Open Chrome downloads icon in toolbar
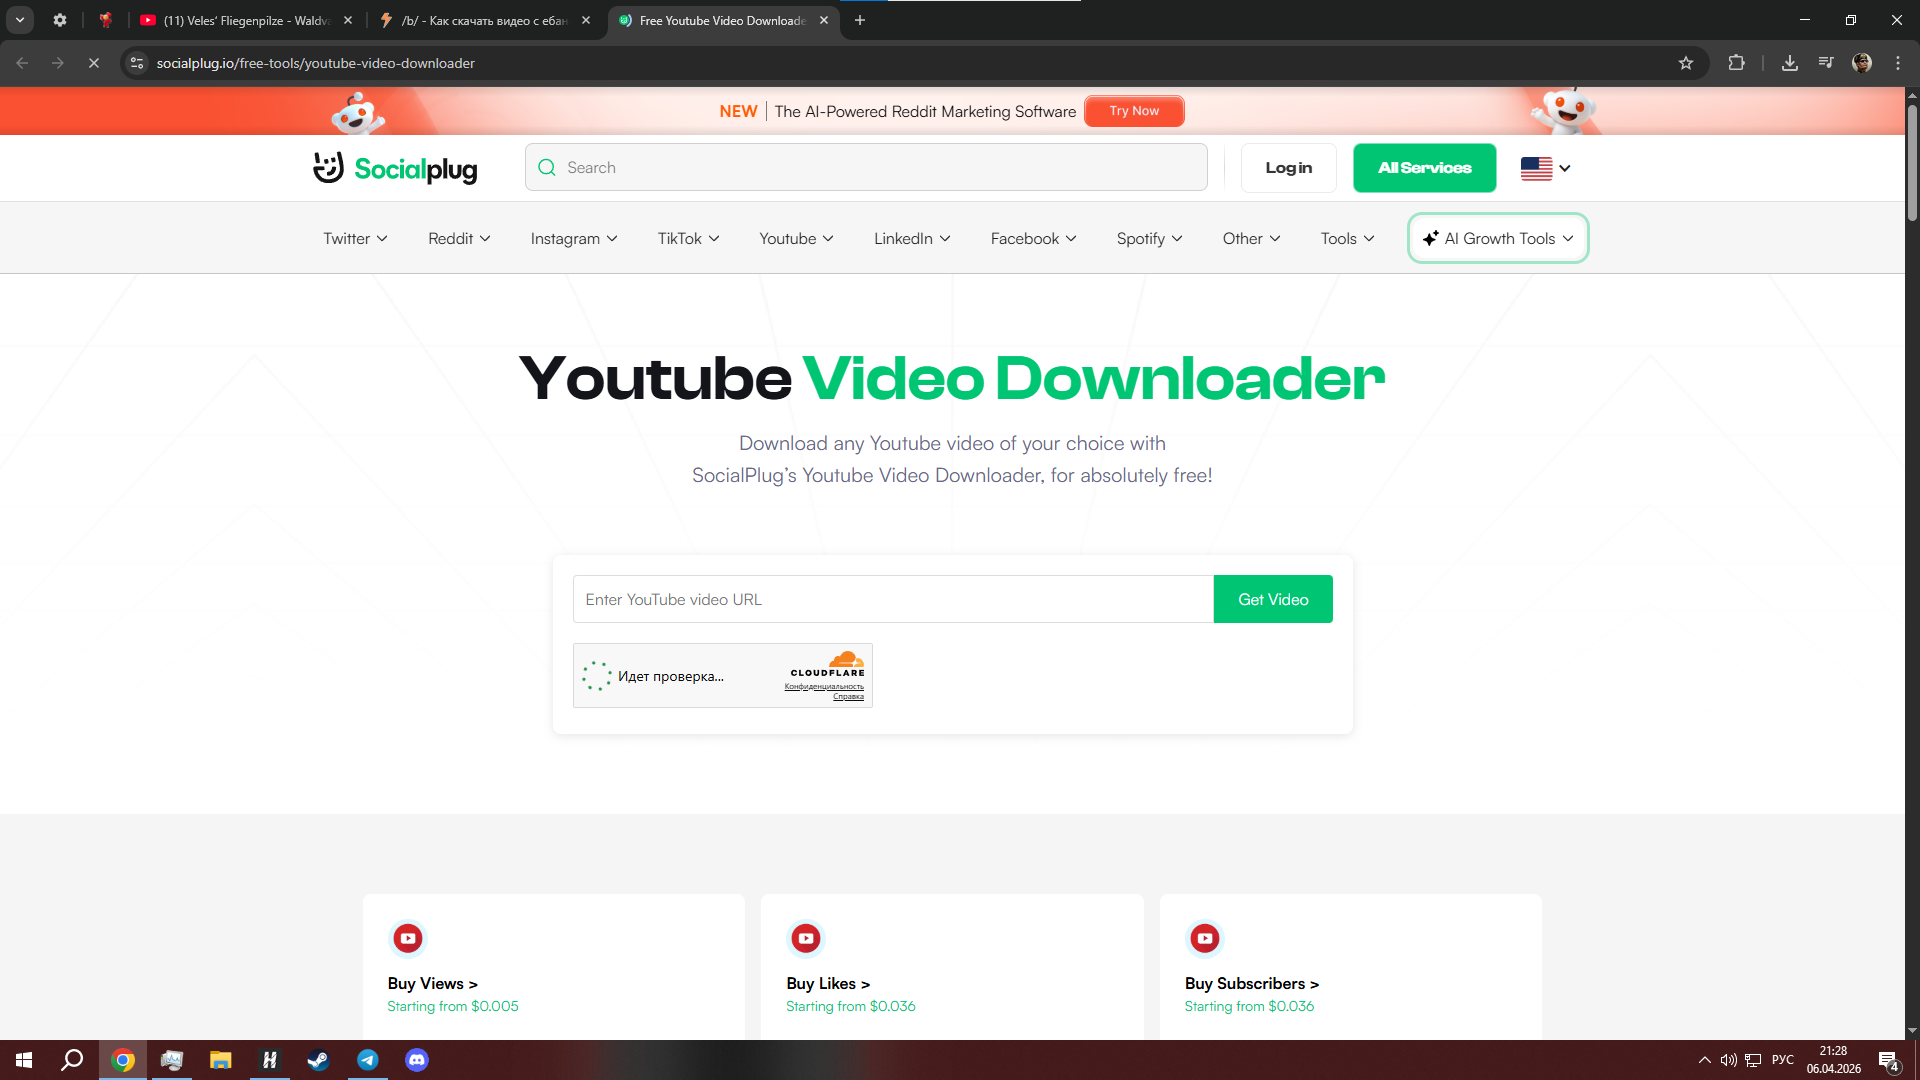Image resolution: width=1920 pixels, height=1080 pixels. 1790,63
